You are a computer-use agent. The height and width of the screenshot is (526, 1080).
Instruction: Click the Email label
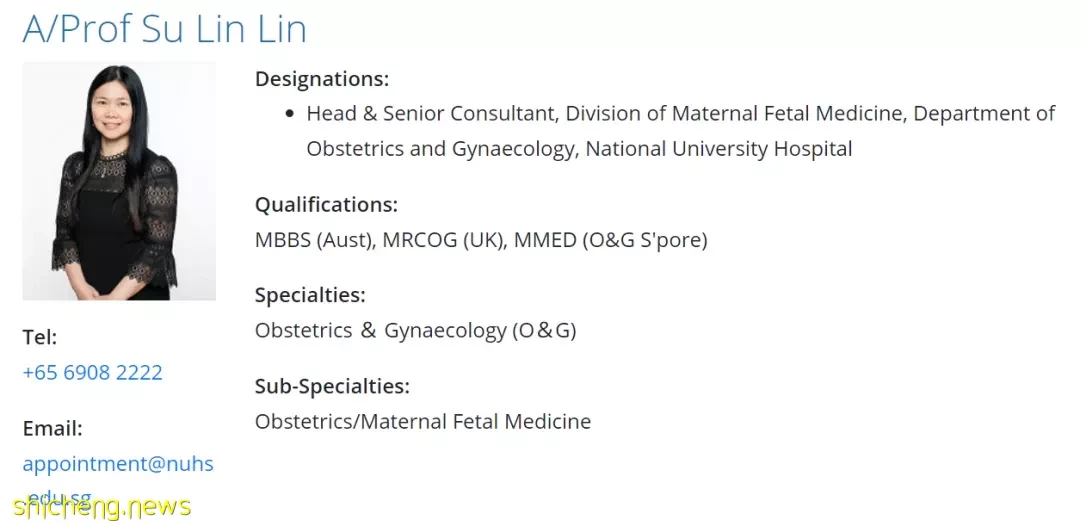pos(52,428)
